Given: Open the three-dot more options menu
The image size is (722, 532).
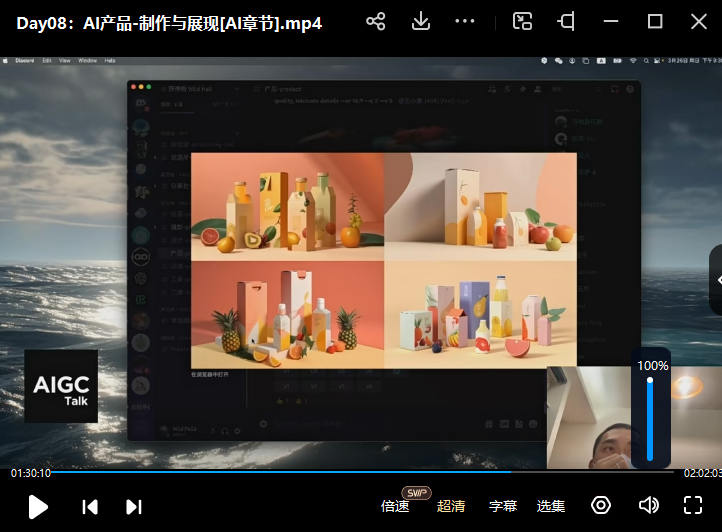Looking at the screenshot, I should [x=465, y=22].
